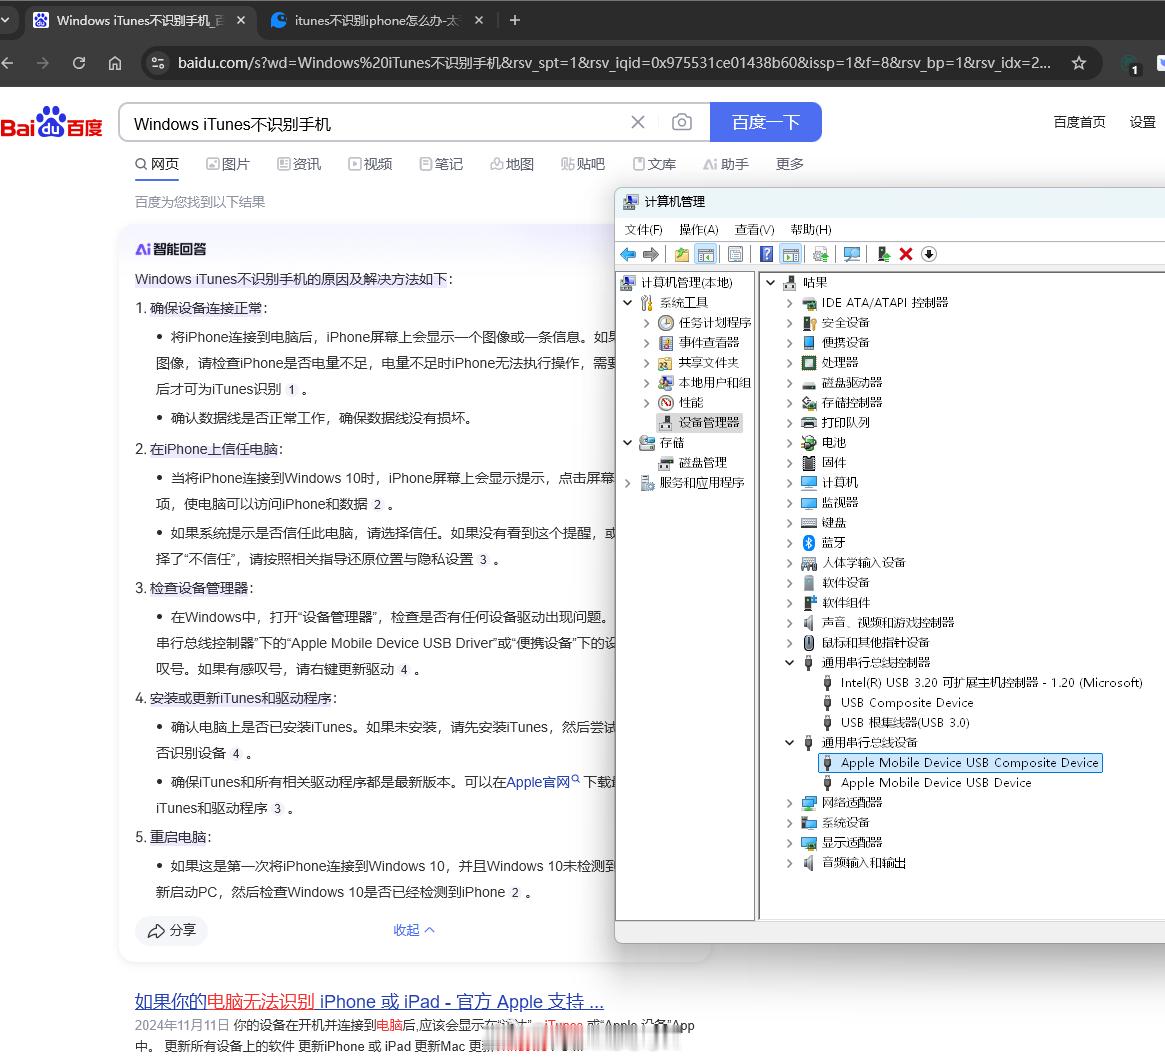
Task: Click the 分享 share button
Action: (x=172, y=930)
